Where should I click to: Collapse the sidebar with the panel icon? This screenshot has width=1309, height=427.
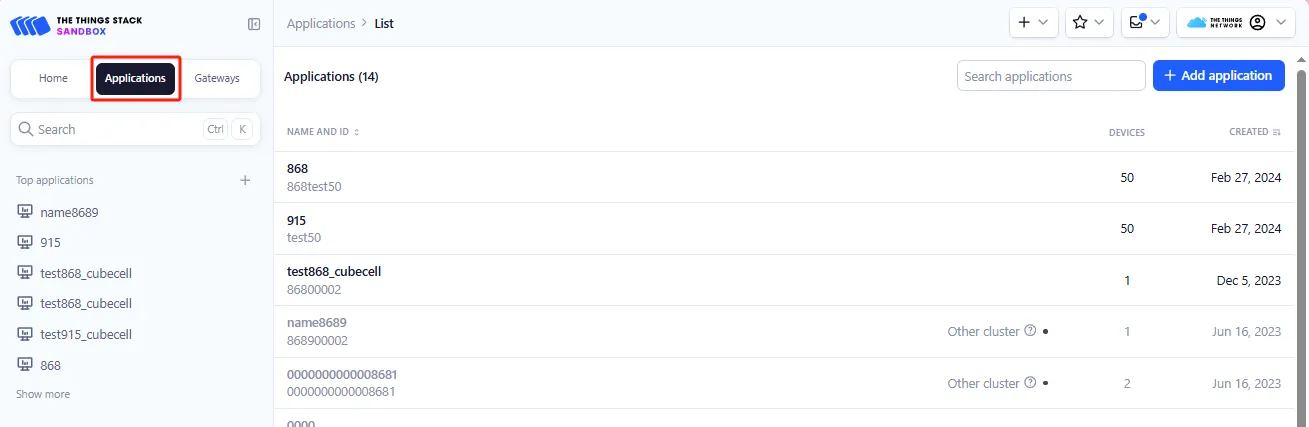[254, 24]
